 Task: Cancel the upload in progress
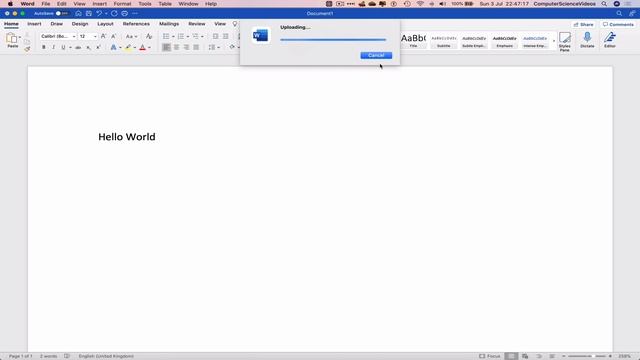pyautogui.click(x=376, y=55)
